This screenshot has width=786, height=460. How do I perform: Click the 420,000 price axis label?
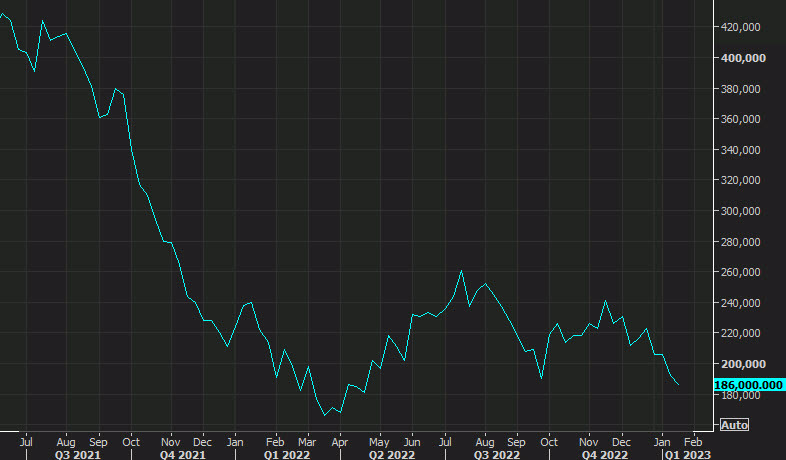(743, 28)
